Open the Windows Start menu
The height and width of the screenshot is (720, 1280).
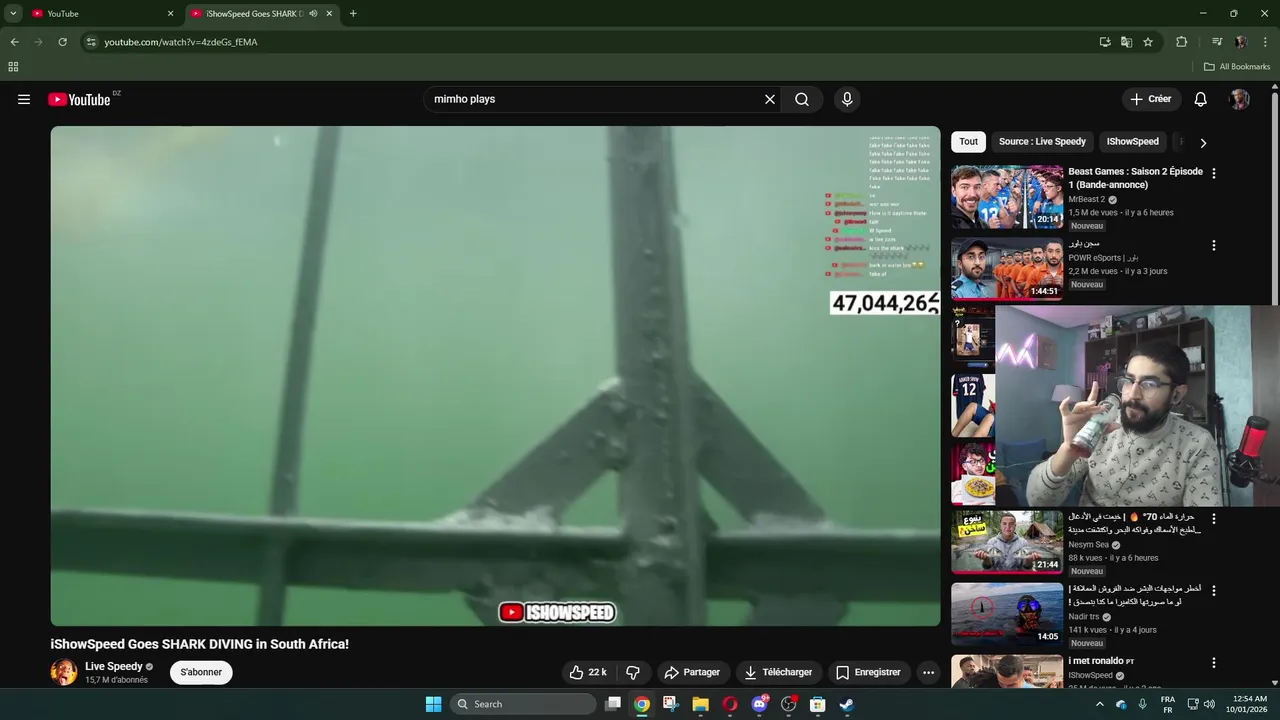433,704
